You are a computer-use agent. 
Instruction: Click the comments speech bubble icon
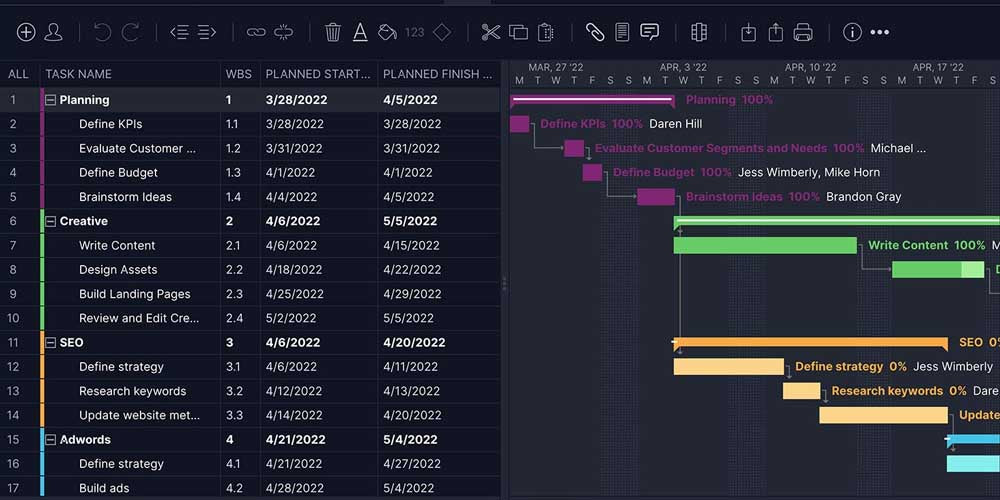[x=649, y=33]
